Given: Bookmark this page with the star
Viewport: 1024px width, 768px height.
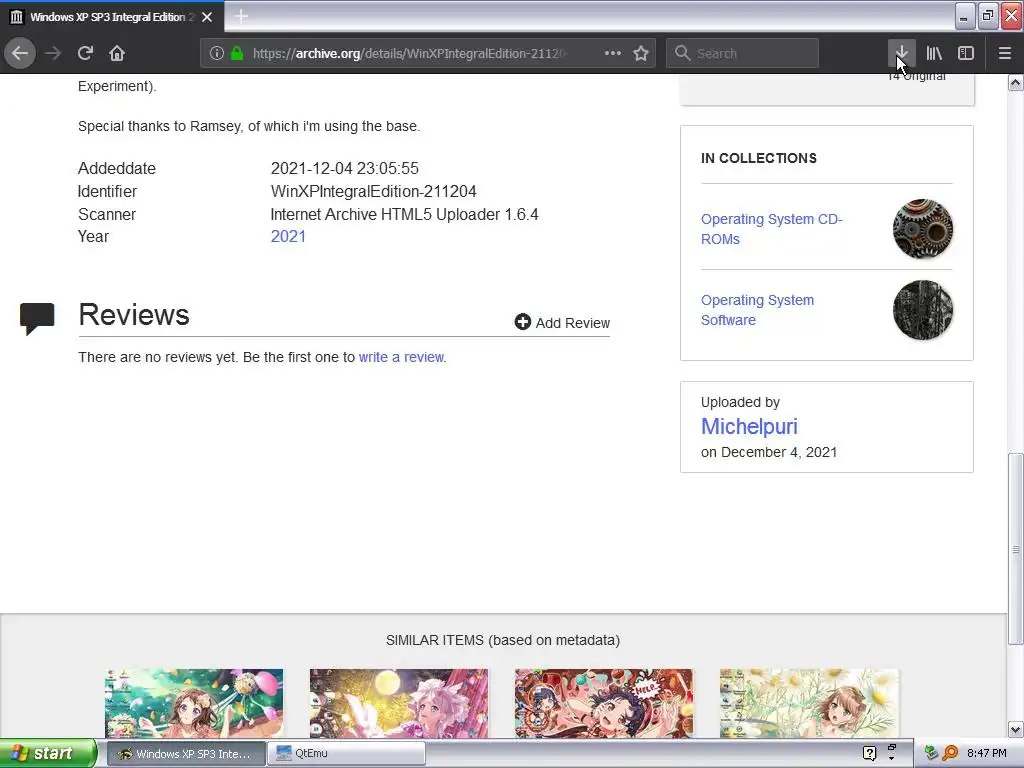Looking at the screenshot, I should tap(641, 53).
